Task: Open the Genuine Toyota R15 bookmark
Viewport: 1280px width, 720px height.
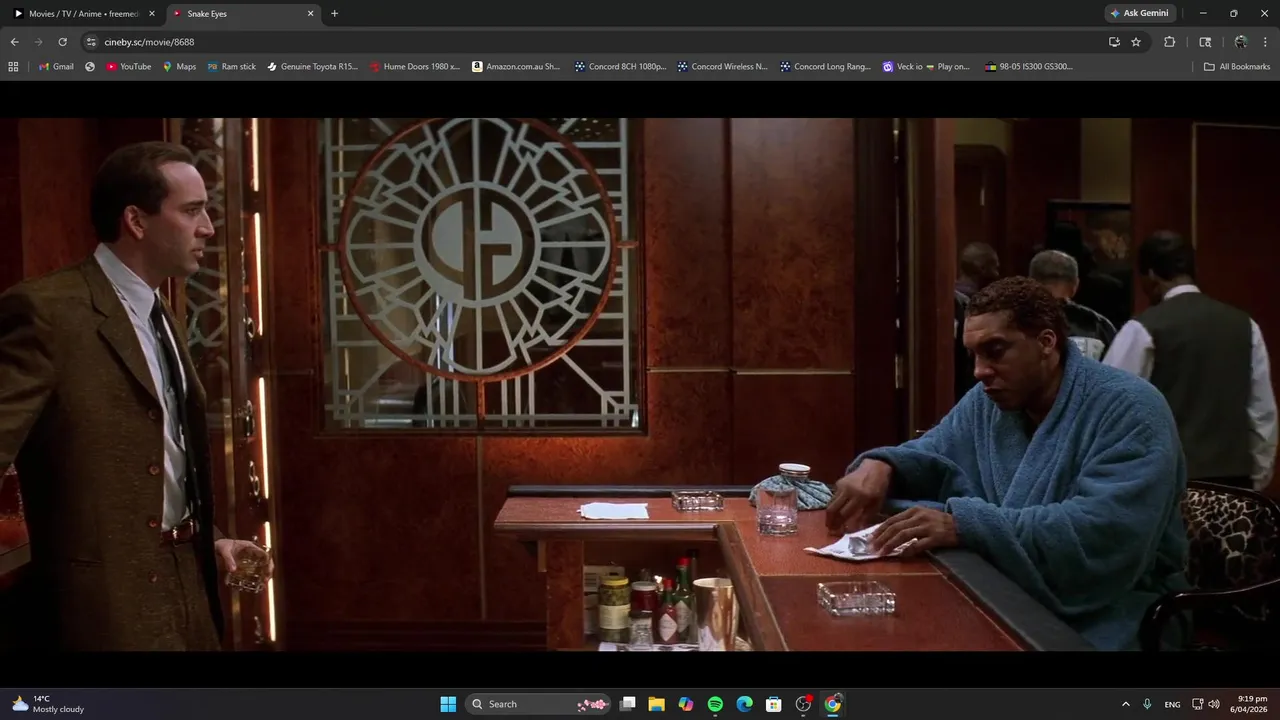Action: (312, 67)
